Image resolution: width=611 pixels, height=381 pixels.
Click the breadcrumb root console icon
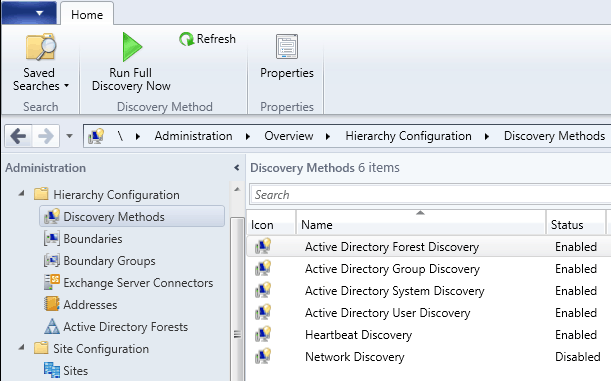click(x=96, y=136)
